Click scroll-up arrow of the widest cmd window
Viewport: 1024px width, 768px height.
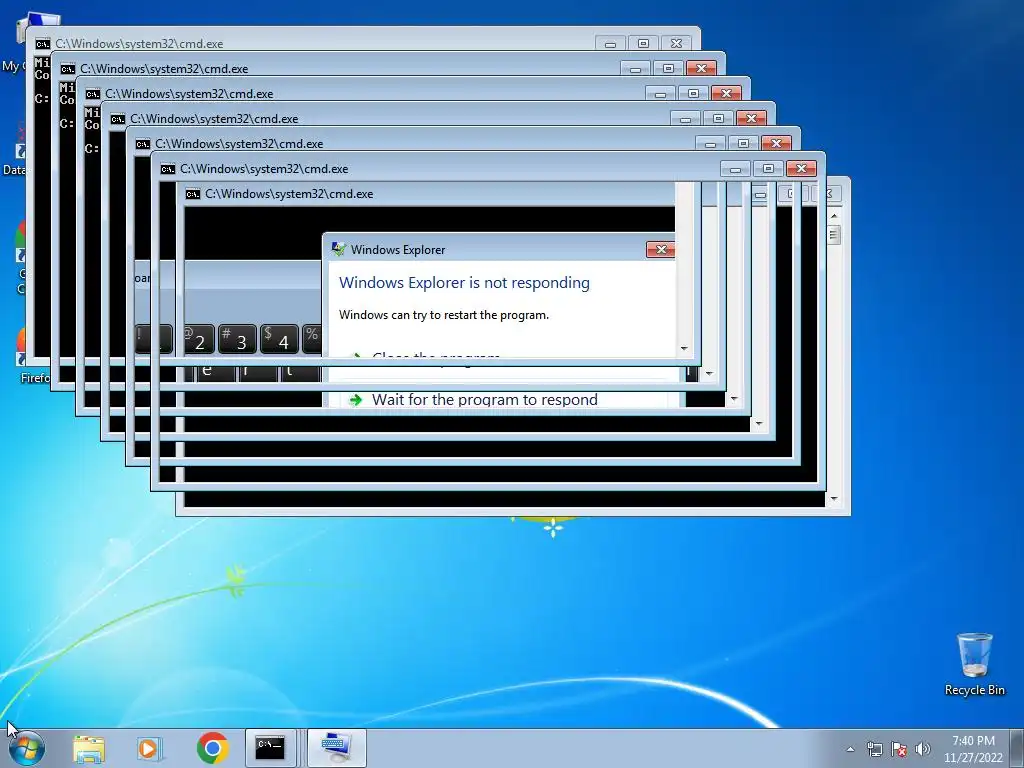click(834, 216)
